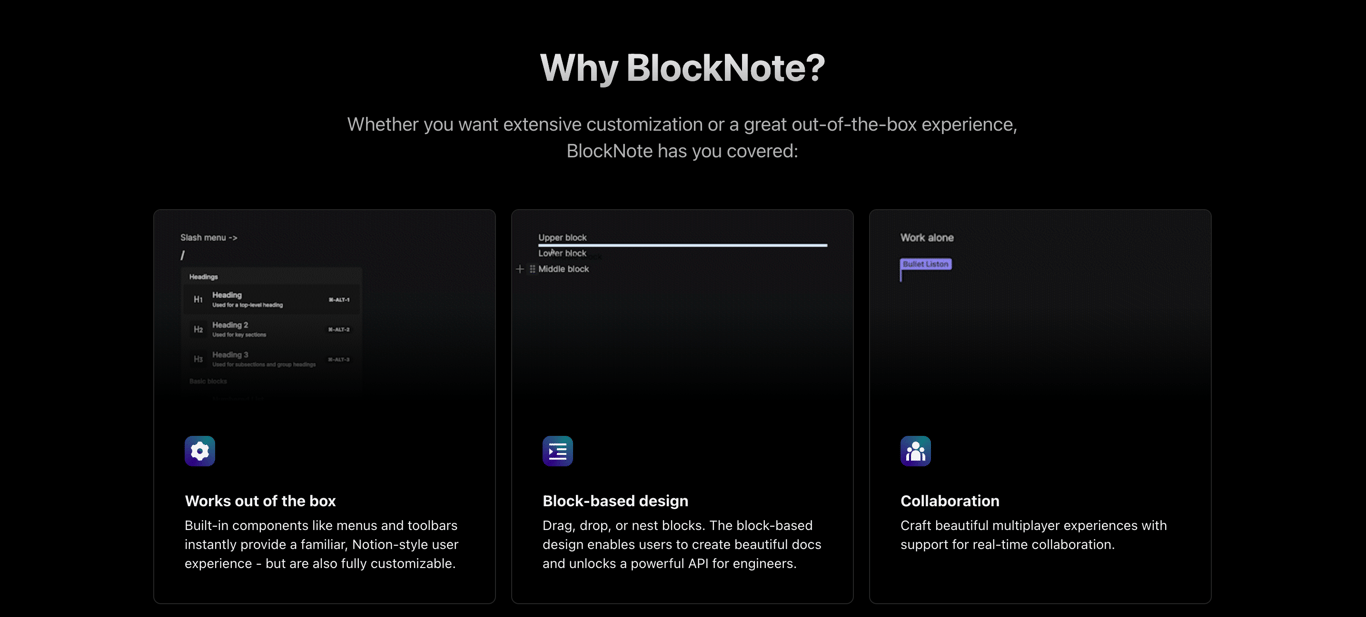Image resolution: width=1366 pixels, height=617 pixels.
Task: Click the Lower block text line
Action: coord(563,254)
